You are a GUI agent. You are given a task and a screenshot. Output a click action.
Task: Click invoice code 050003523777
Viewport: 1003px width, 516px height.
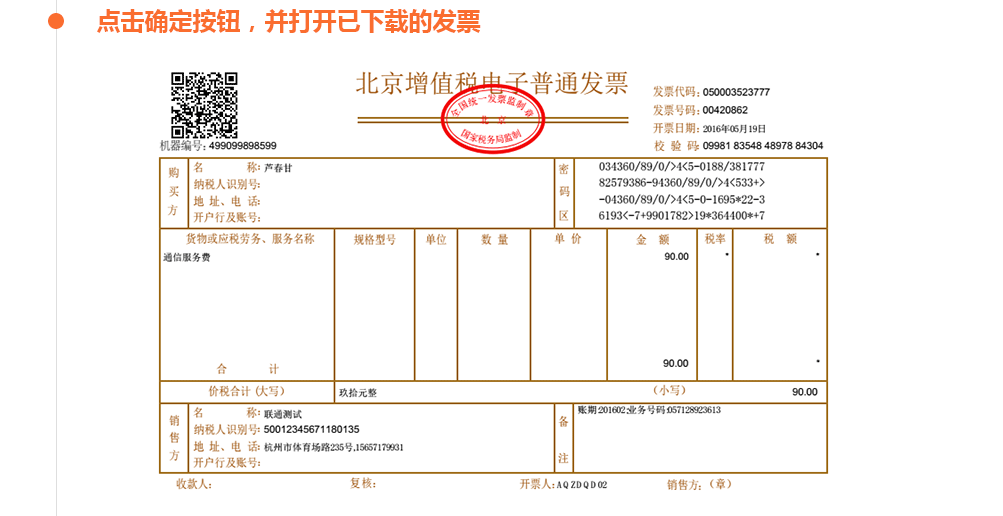pyautogui.click(x=736, y=92)
